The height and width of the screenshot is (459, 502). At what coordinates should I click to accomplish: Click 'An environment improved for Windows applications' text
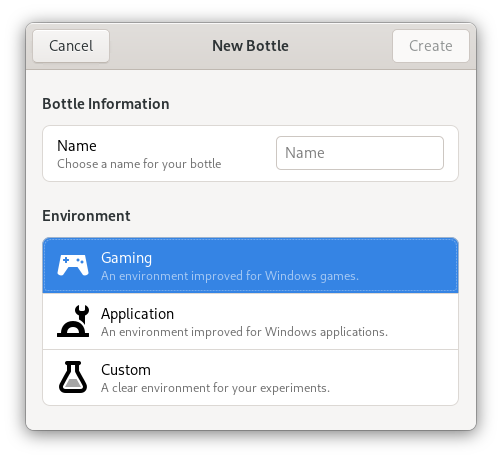pyautogui.click(x=244, y=332)
